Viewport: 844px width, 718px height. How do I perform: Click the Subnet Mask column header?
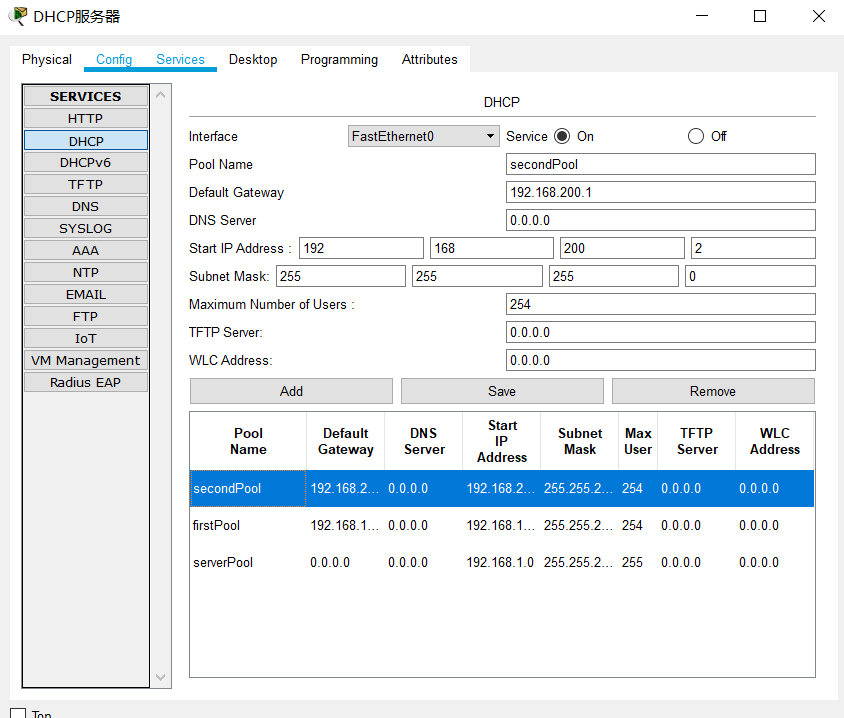tap(580, 441)
